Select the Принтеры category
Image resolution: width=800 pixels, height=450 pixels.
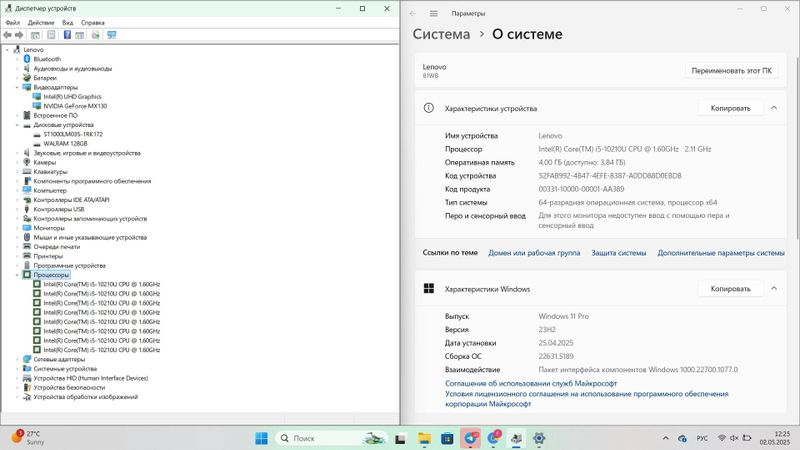(48, 256)
